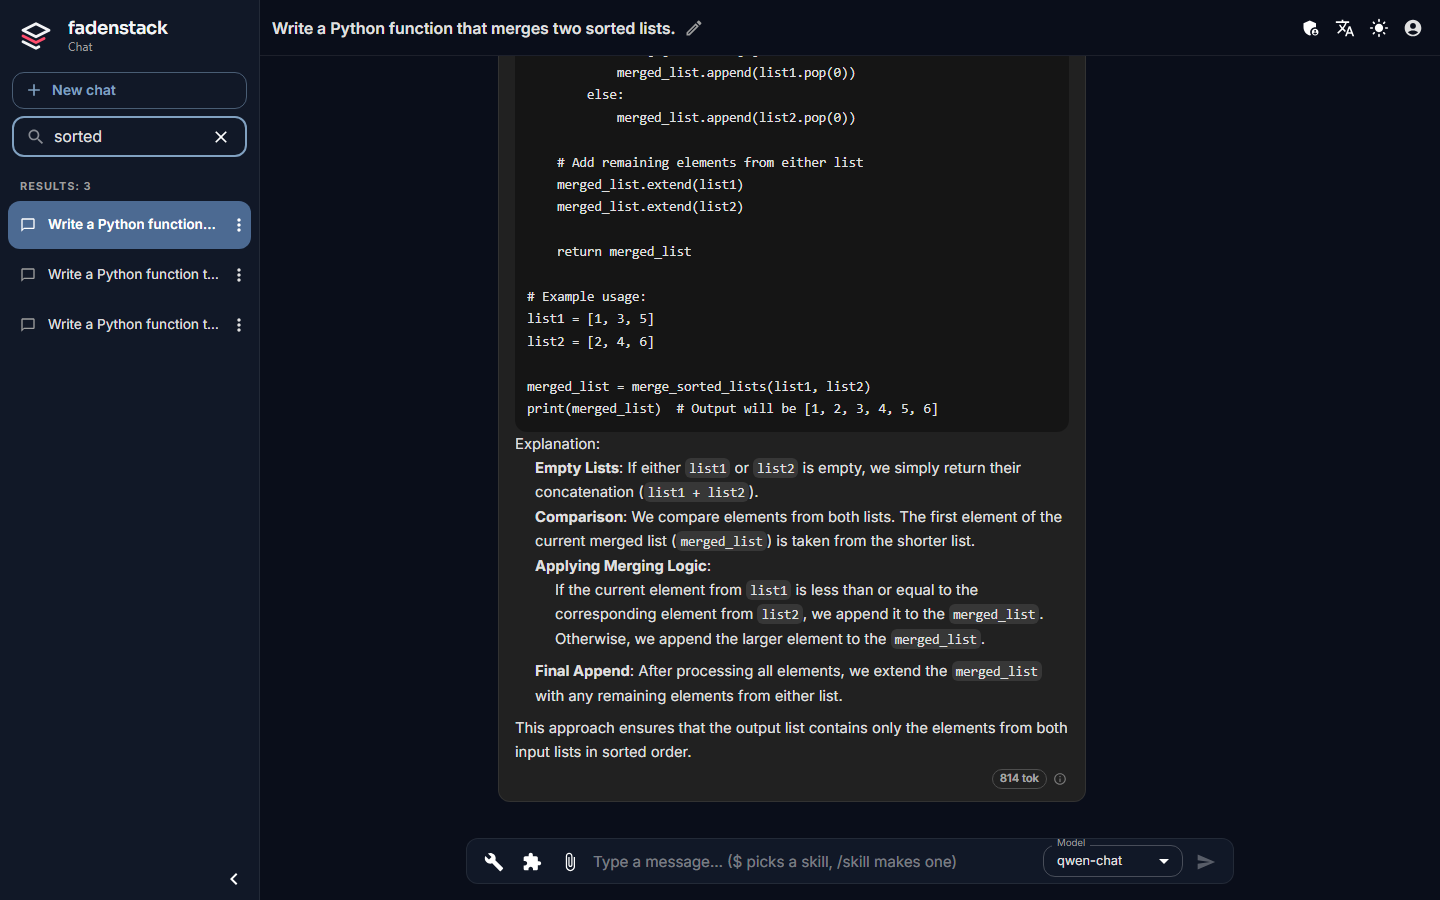Click the info icon beside the token count
The height and width of the screenshot is (900, 1440).
coord(1060,779)
